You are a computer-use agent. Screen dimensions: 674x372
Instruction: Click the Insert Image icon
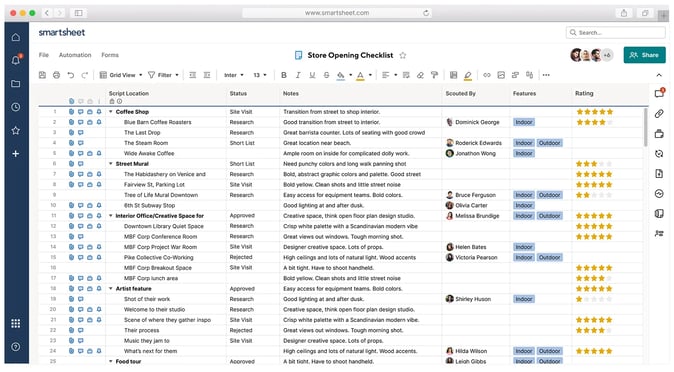[x=501, y=75]
